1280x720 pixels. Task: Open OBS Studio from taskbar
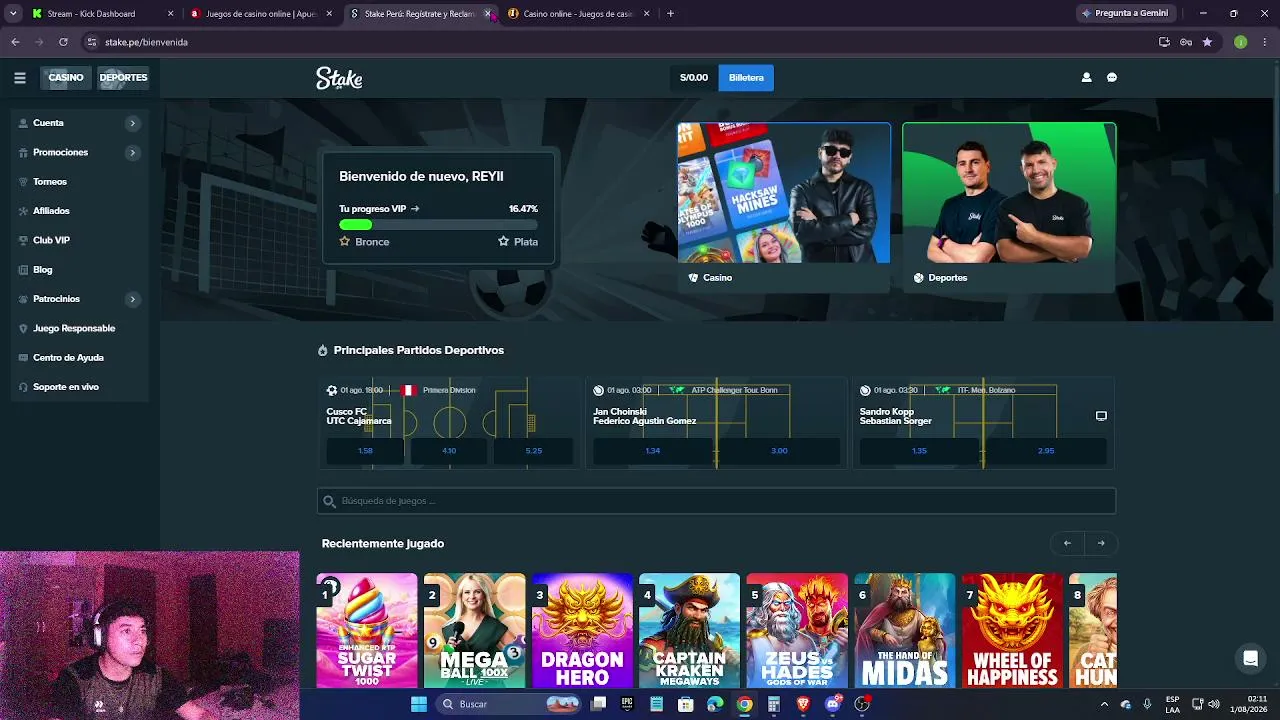pos(862,704)
